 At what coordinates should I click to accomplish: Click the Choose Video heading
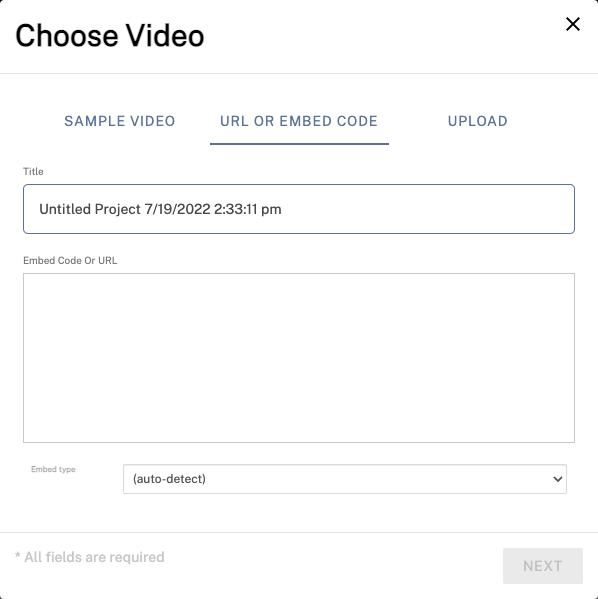110,36
